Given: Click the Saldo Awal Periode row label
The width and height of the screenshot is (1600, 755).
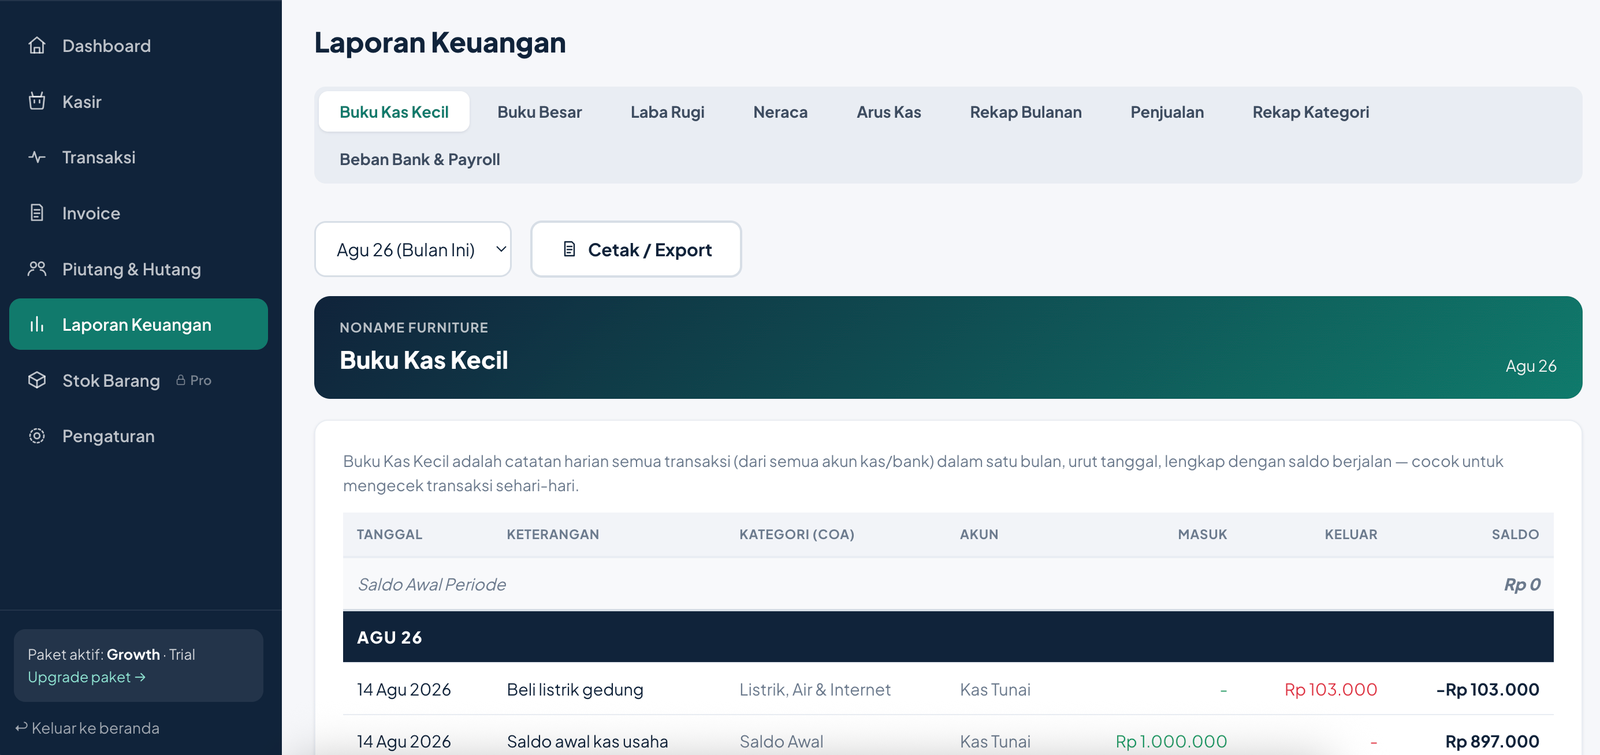Looking at the screenshot, I should [x=432, y=584].
